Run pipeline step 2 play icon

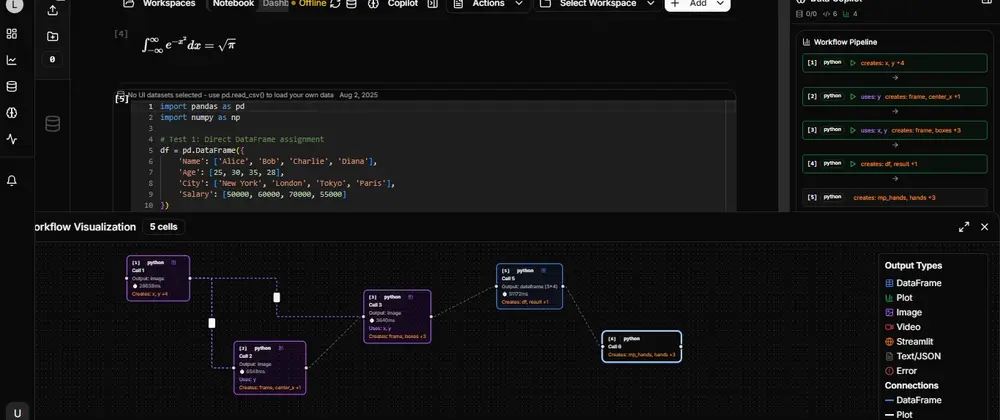[853, 96]
